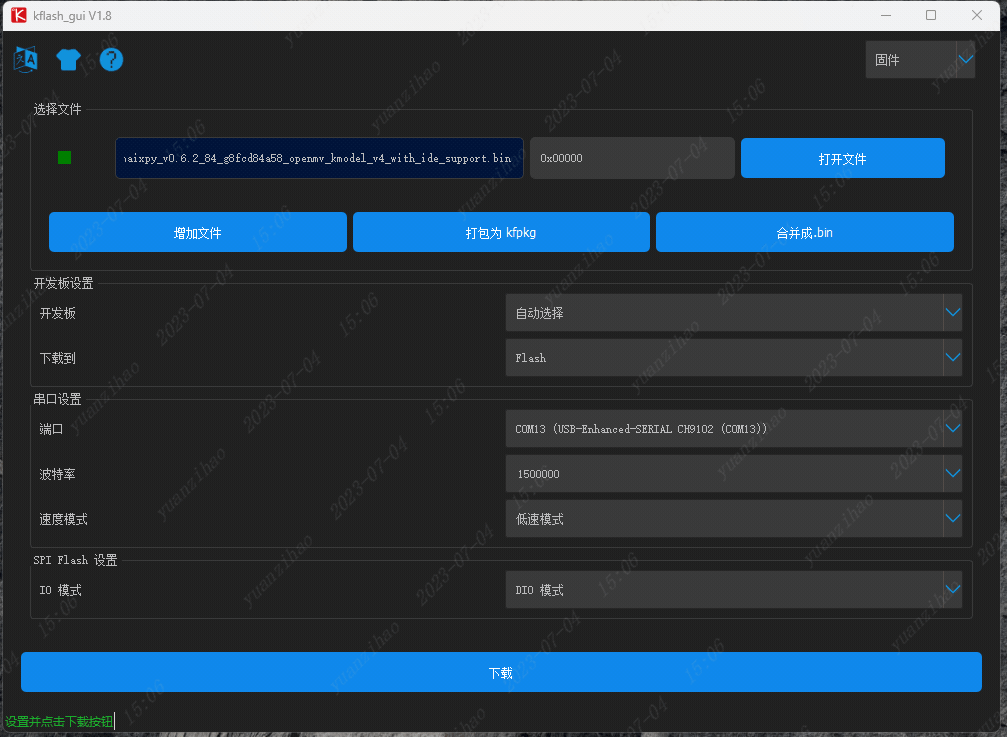
Task: Click the 选择文件 group label
Action: click(57, 109)
